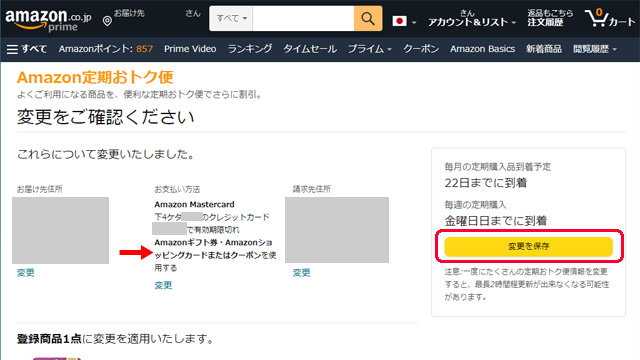Click the orange search magnifier button
The width and height of the screenshot is (640, 360).
click(x=368, y=18)
